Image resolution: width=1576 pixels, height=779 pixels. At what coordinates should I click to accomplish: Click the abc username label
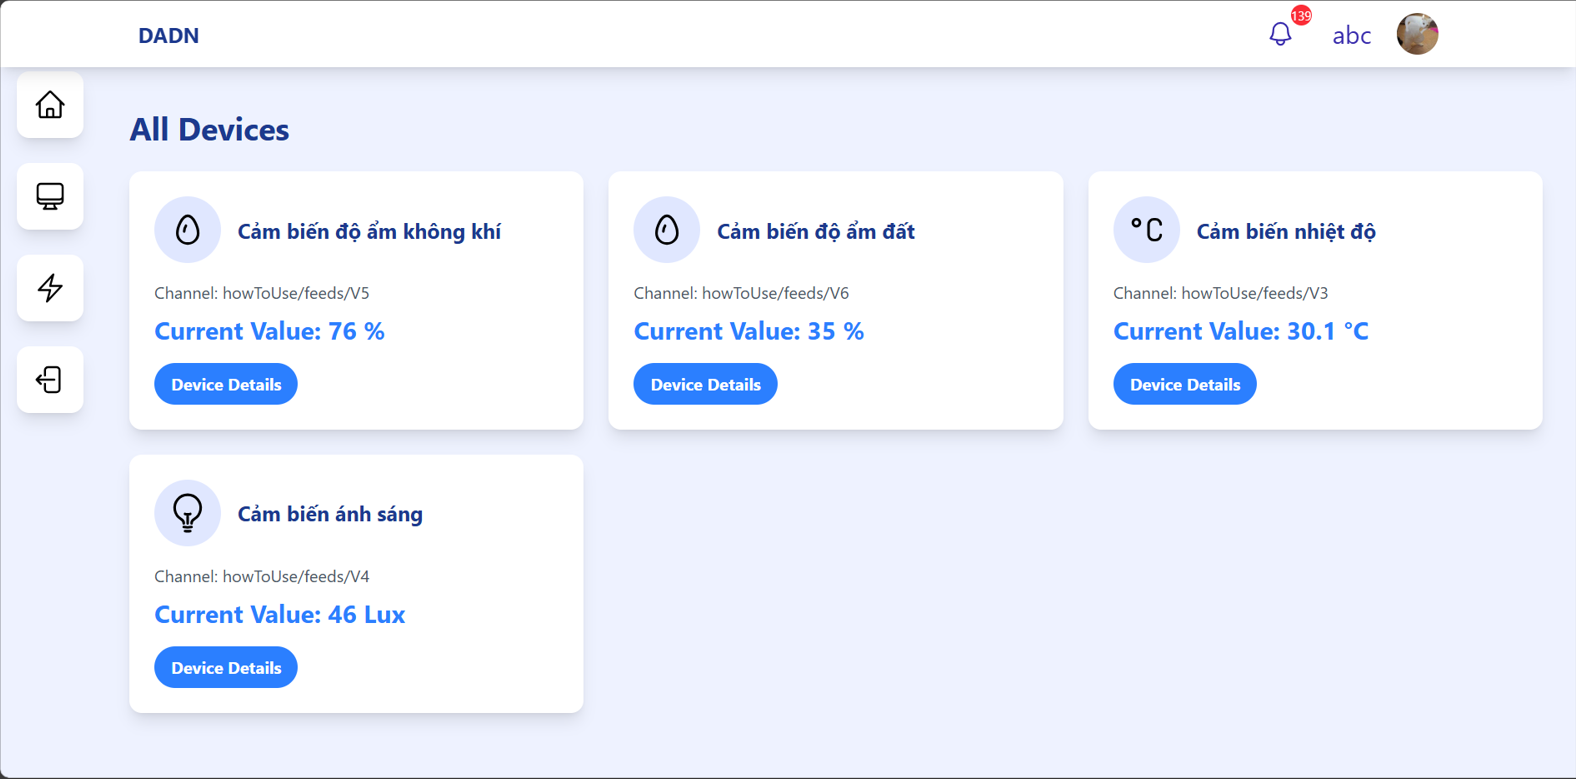coord(1351,36)
